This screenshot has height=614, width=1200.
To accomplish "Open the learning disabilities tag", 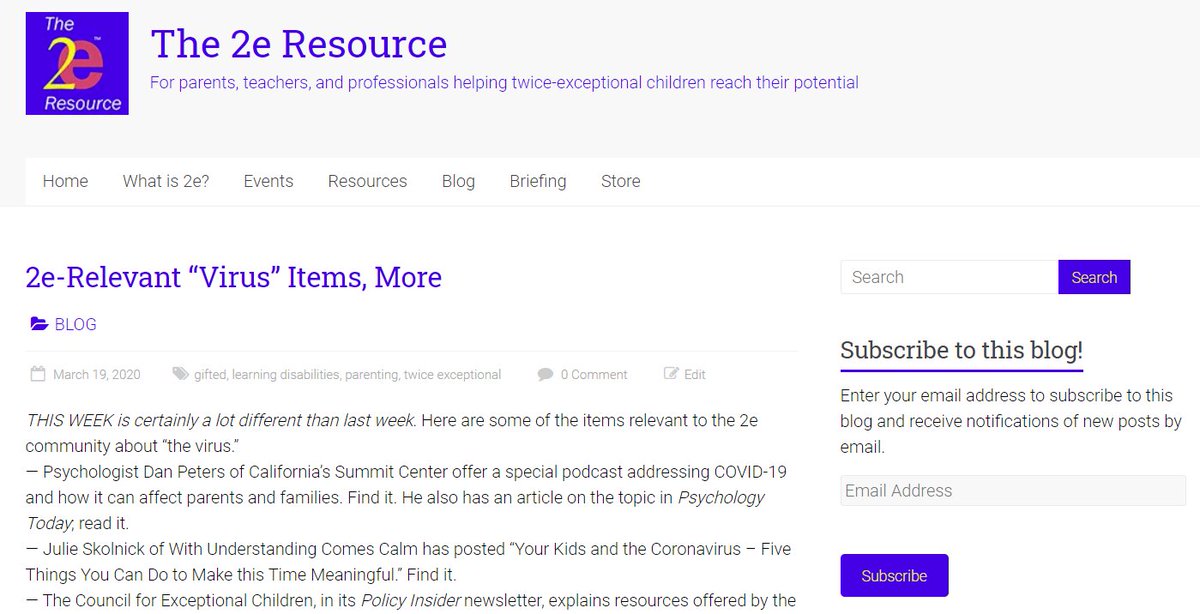I will click(286, 374).
